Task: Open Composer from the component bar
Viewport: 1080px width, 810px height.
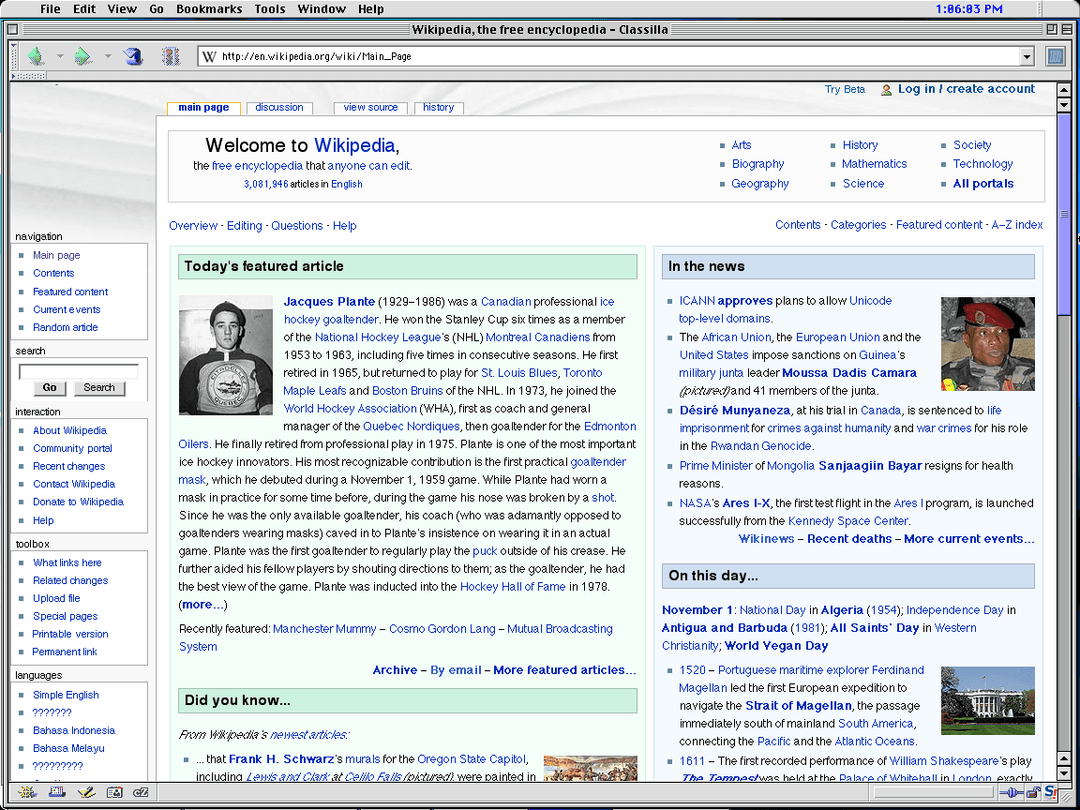Action: click(86, 792)
